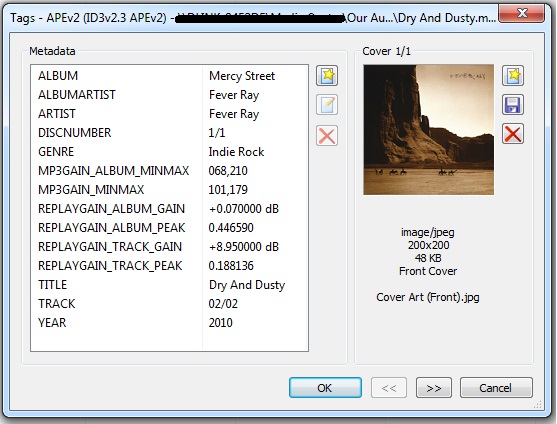Screen dimensions: 557x424
Task: Select the REPLAYGAIN_ALBUM_GAIN row
Action: (x=169, y=209)
